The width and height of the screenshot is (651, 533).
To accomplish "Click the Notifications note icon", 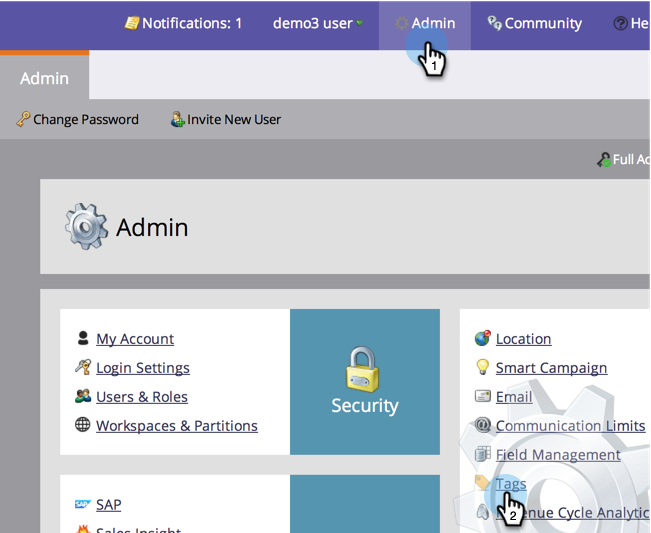I will [131, 23].
